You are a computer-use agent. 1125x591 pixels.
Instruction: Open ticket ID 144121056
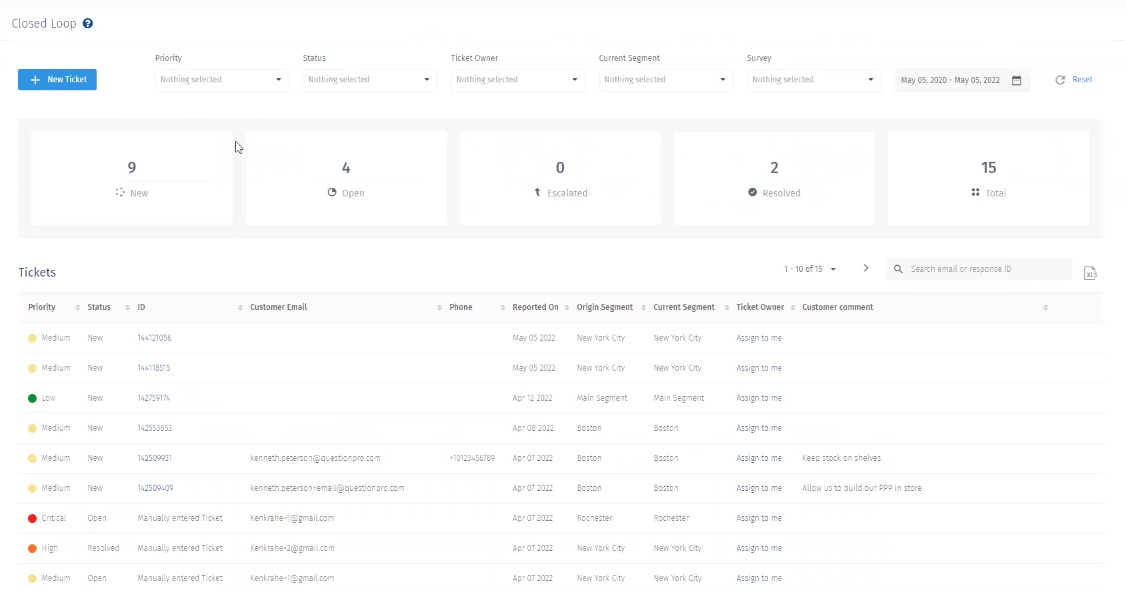154,338
